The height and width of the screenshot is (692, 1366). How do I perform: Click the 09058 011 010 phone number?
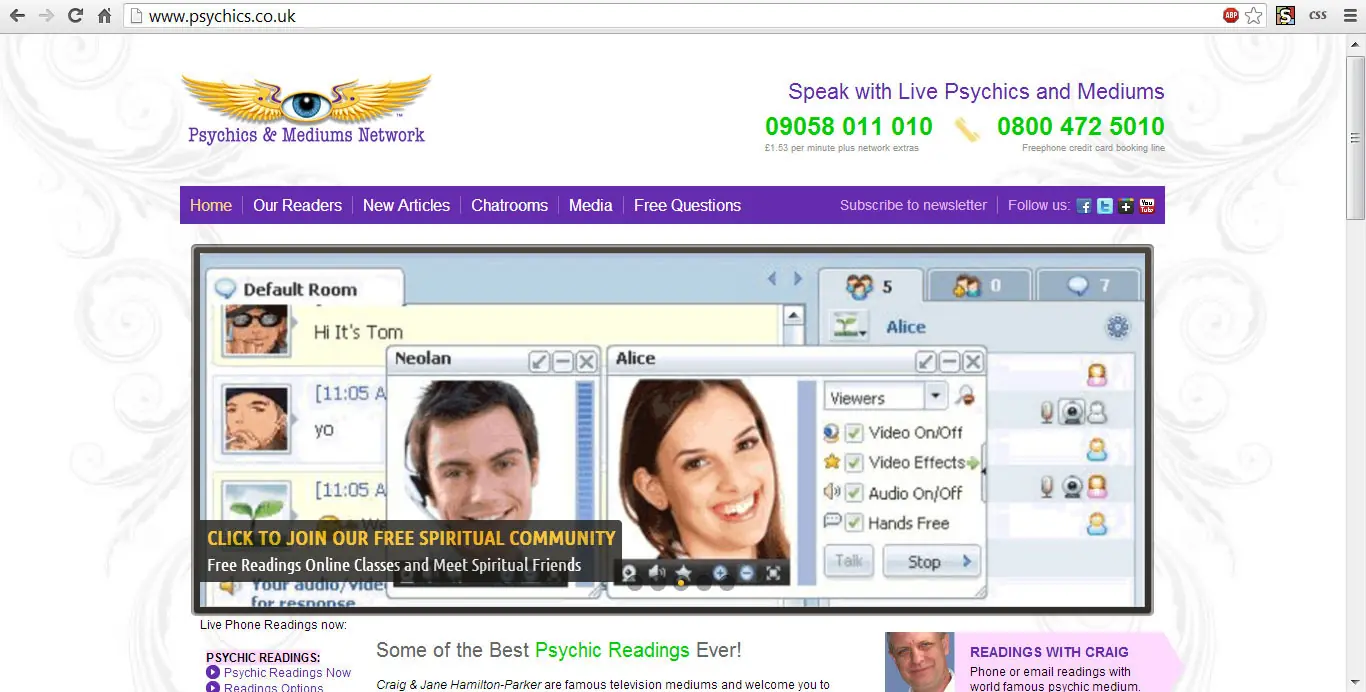tap(849, 127)
